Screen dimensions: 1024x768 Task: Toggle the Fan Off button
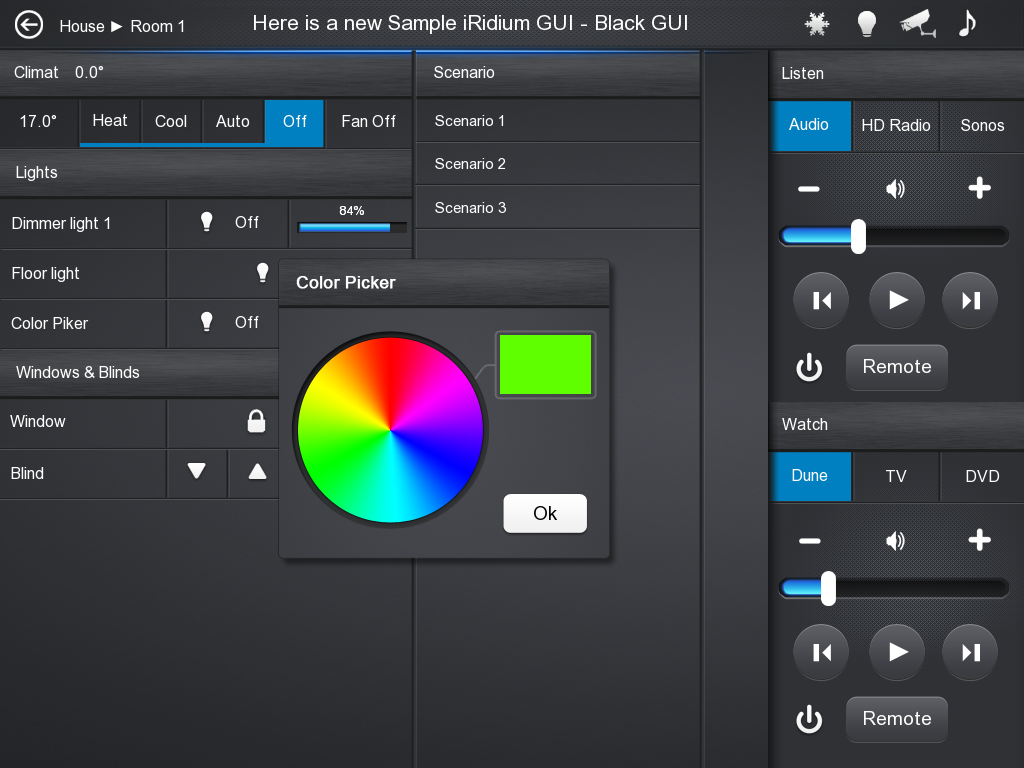click(368, 122)
